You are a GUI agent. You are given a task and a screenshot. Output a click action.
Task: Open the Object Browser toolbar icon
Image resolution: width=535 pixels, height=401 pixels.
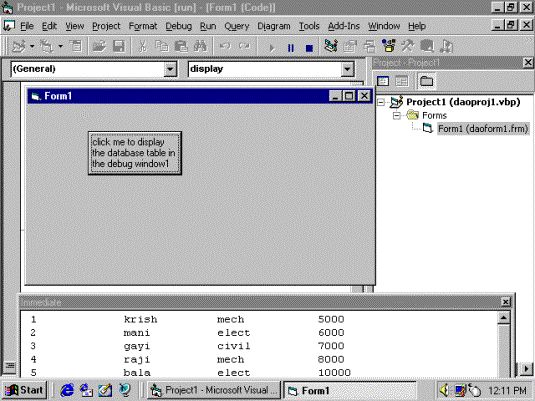coord(389,46)
